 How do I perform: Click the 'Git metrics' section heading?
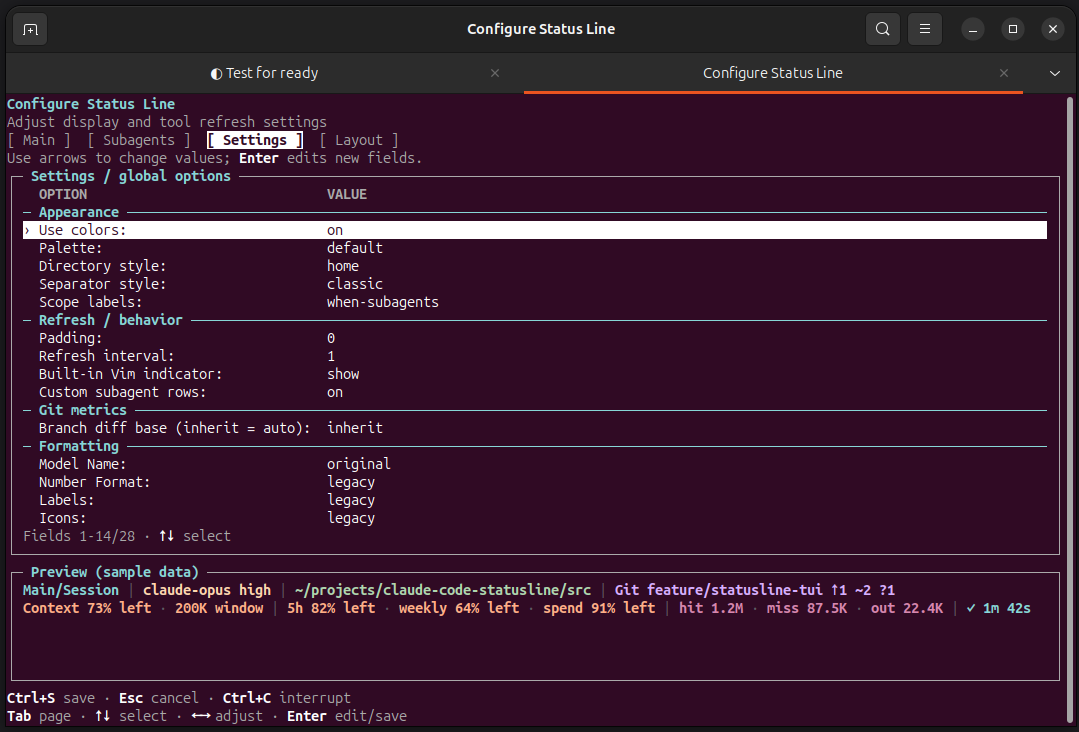pos(83,410)
